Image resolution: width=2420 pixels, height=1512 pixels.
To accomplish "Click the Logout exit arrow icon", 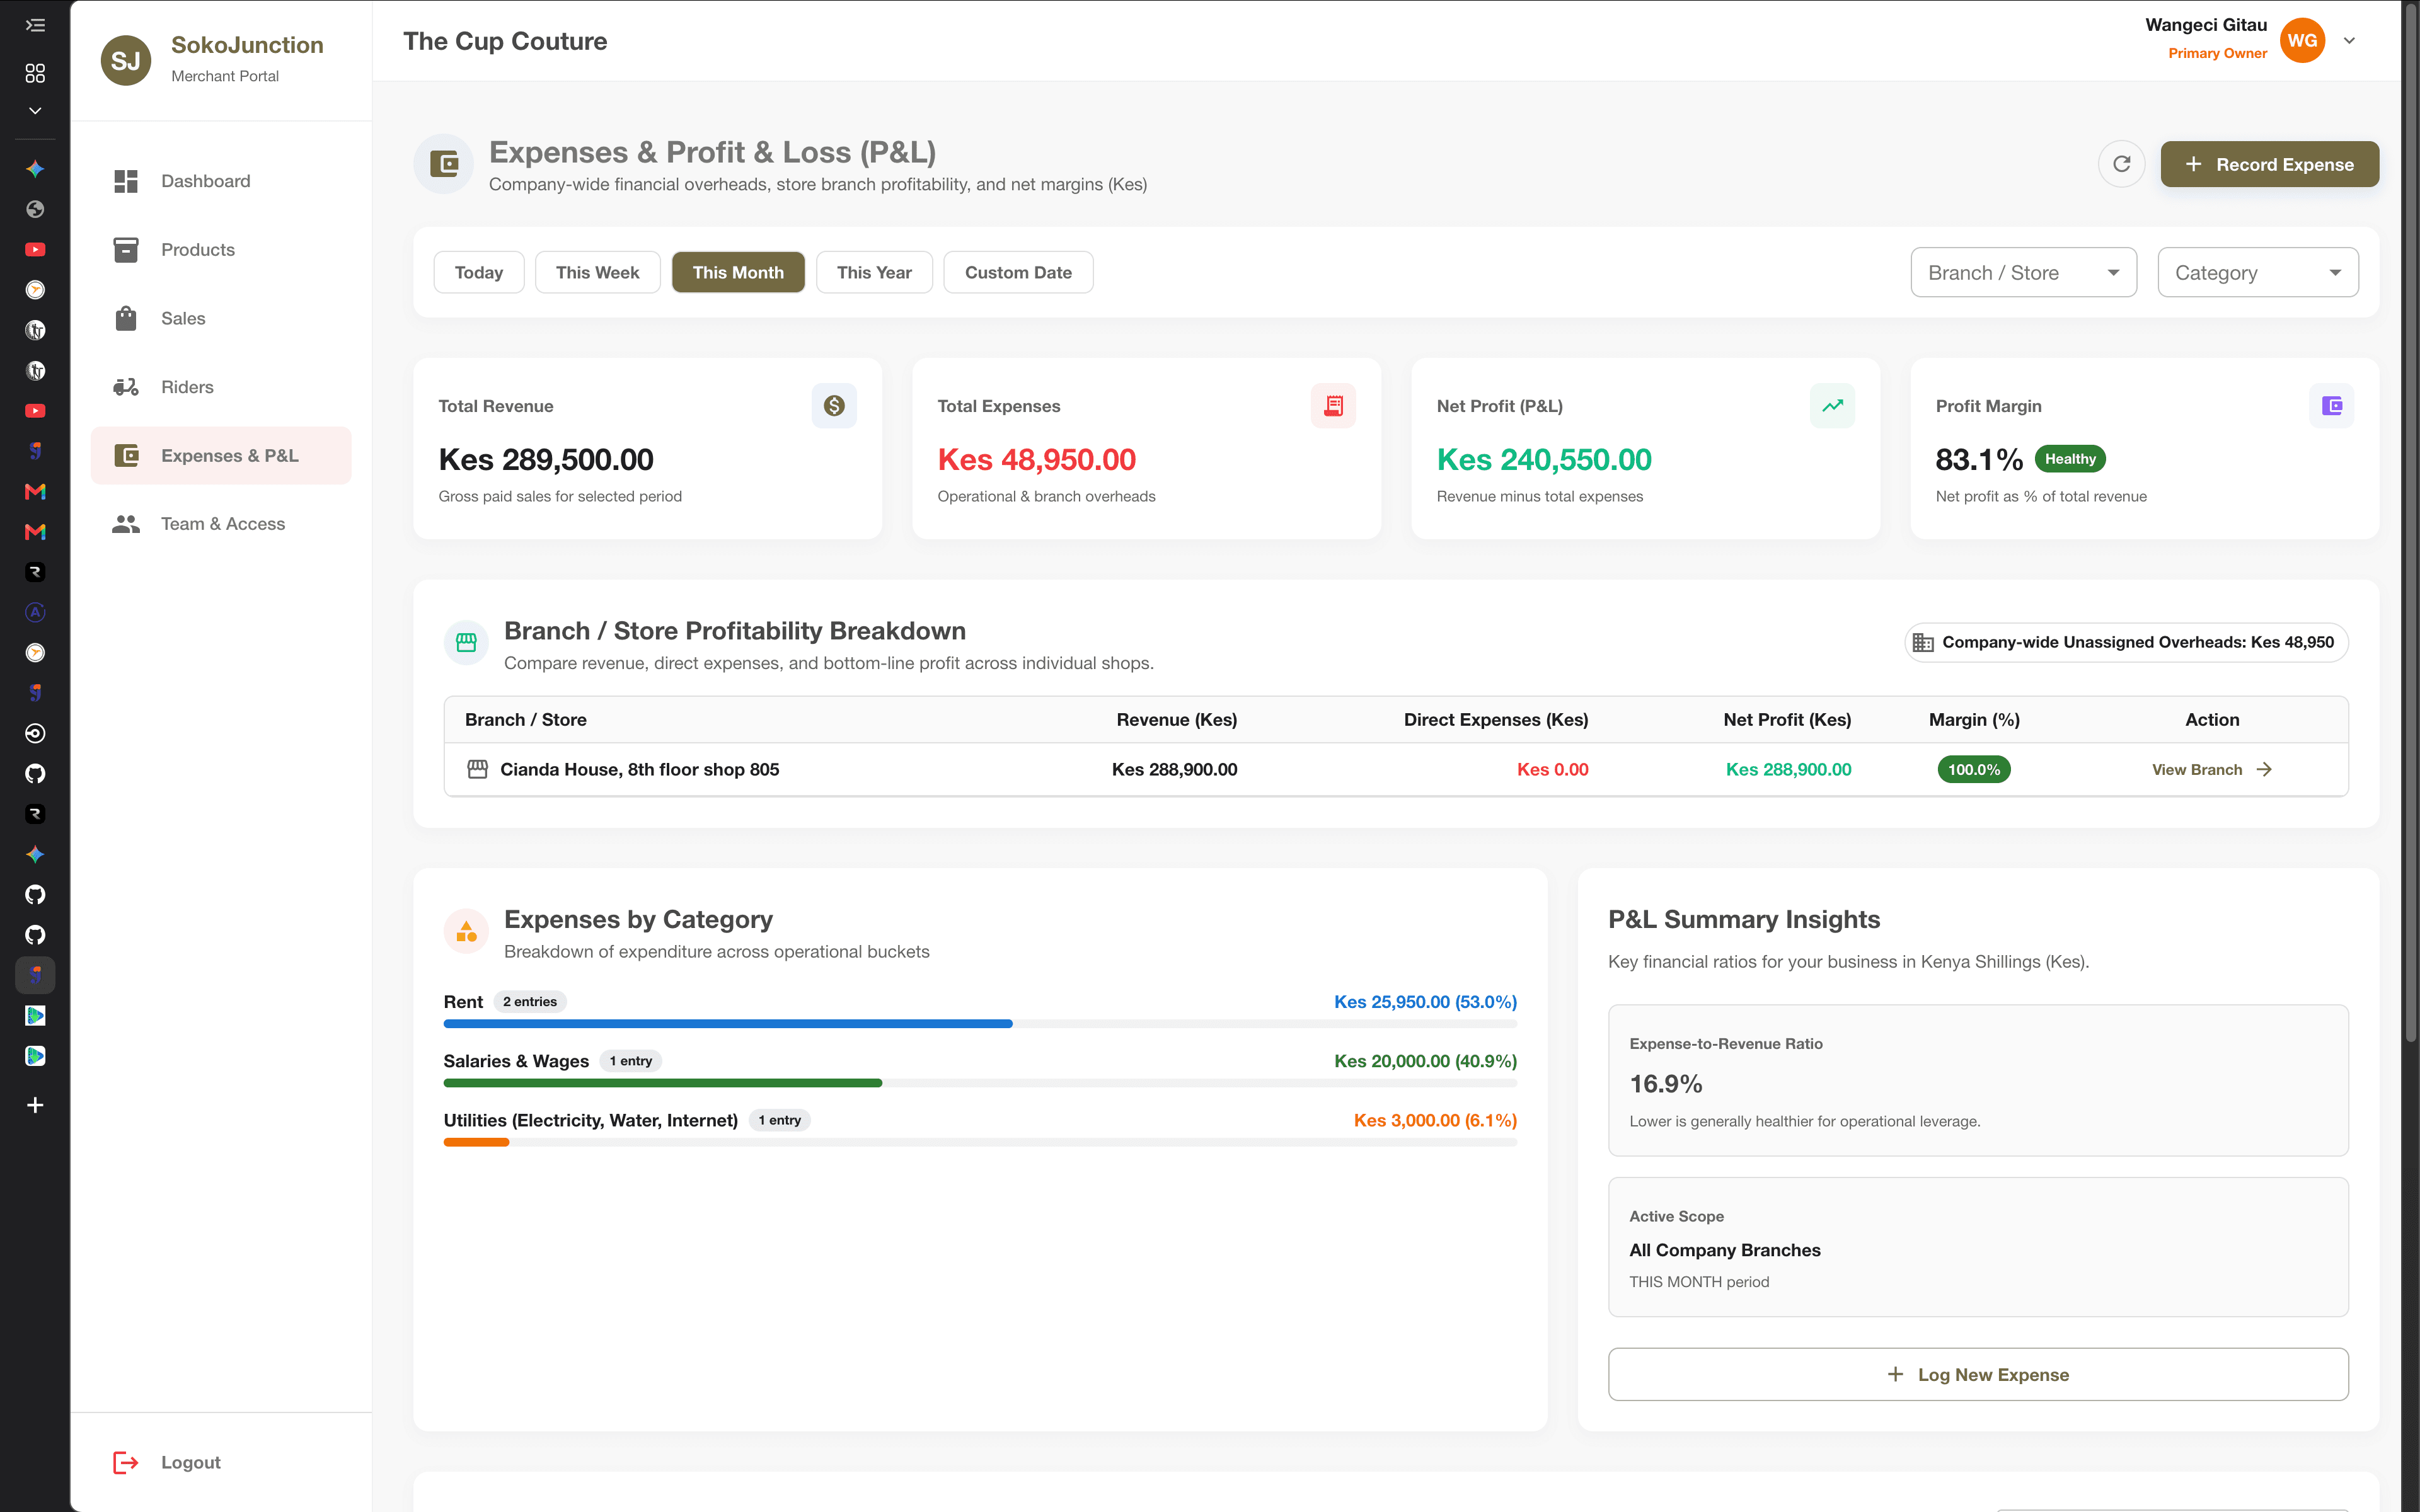I will tap(126, 1462).
